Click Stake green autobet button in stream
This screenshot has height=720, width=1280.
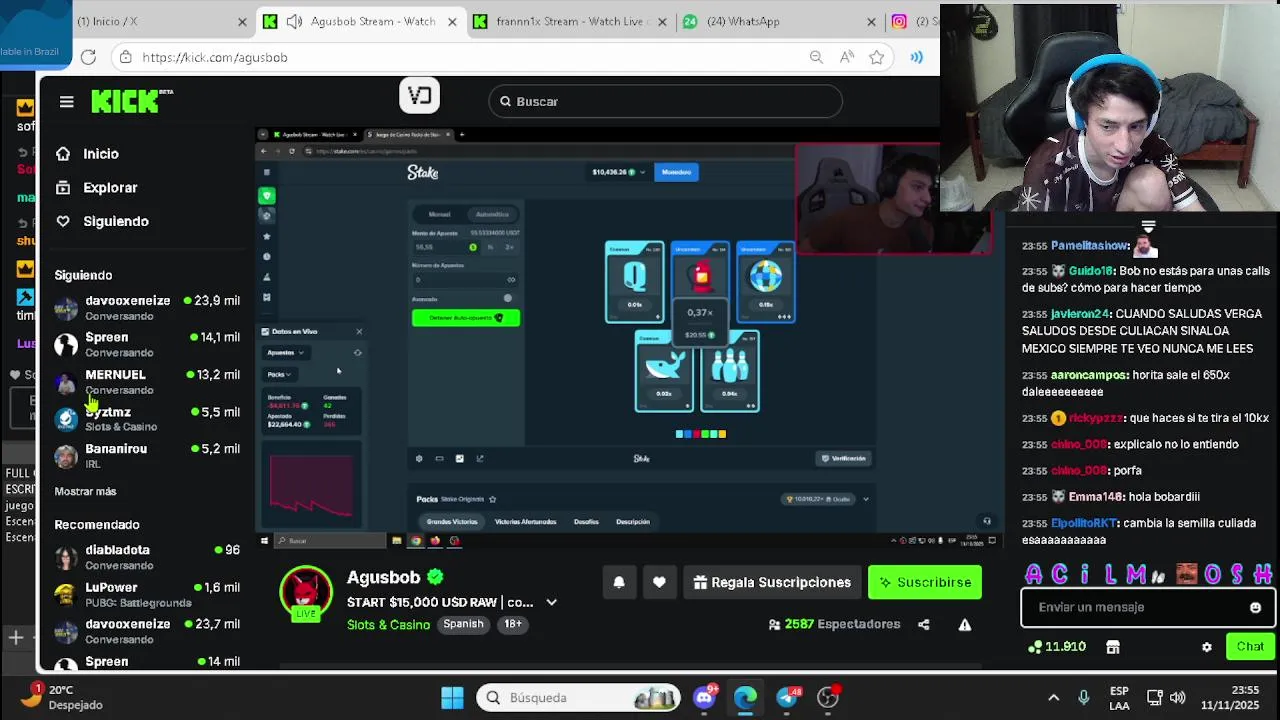tap(465, 317)
